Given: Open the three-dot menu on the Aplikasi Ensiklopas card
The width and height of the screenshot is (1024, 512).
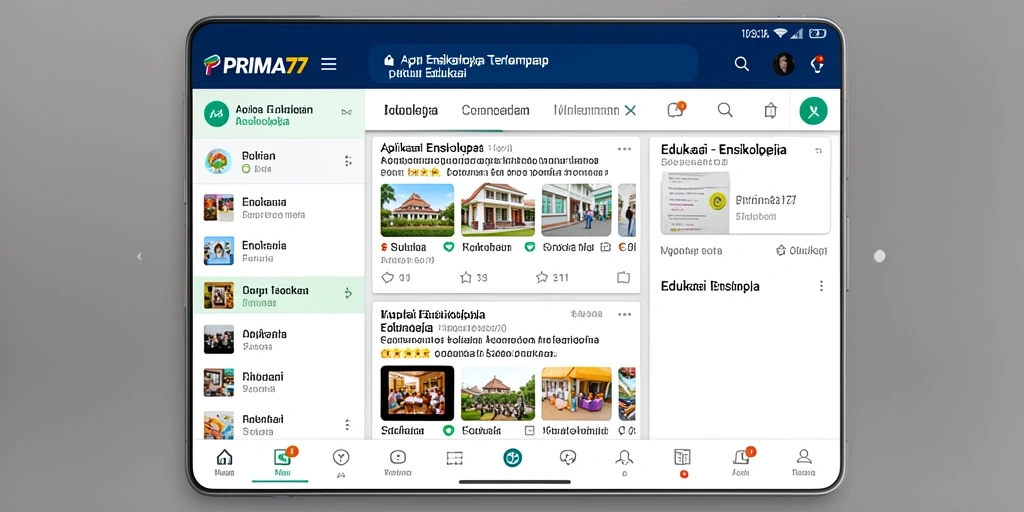Looking at the screenshot, I should point(624,149).
